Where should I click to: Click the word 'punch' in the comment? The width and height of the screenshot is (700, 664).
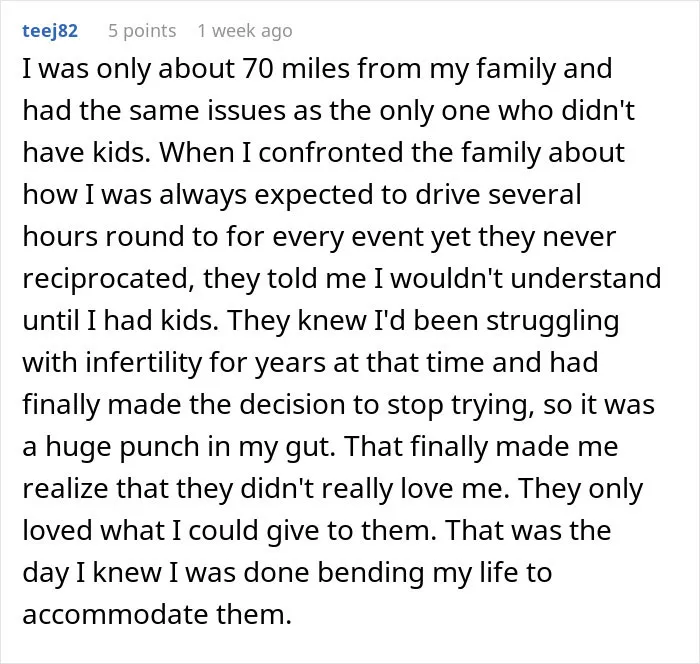pyautogui.click(x=160, y=447)
